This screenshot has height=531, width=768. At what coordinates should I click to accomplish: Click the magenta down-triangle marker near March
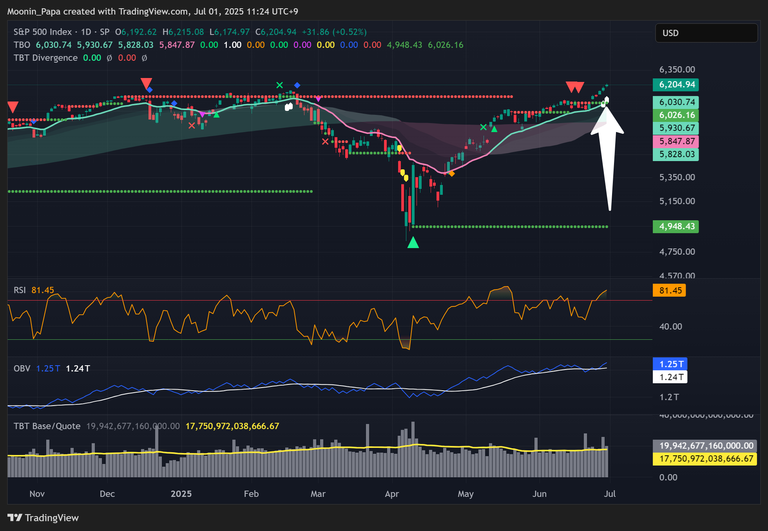coord(318,99)
